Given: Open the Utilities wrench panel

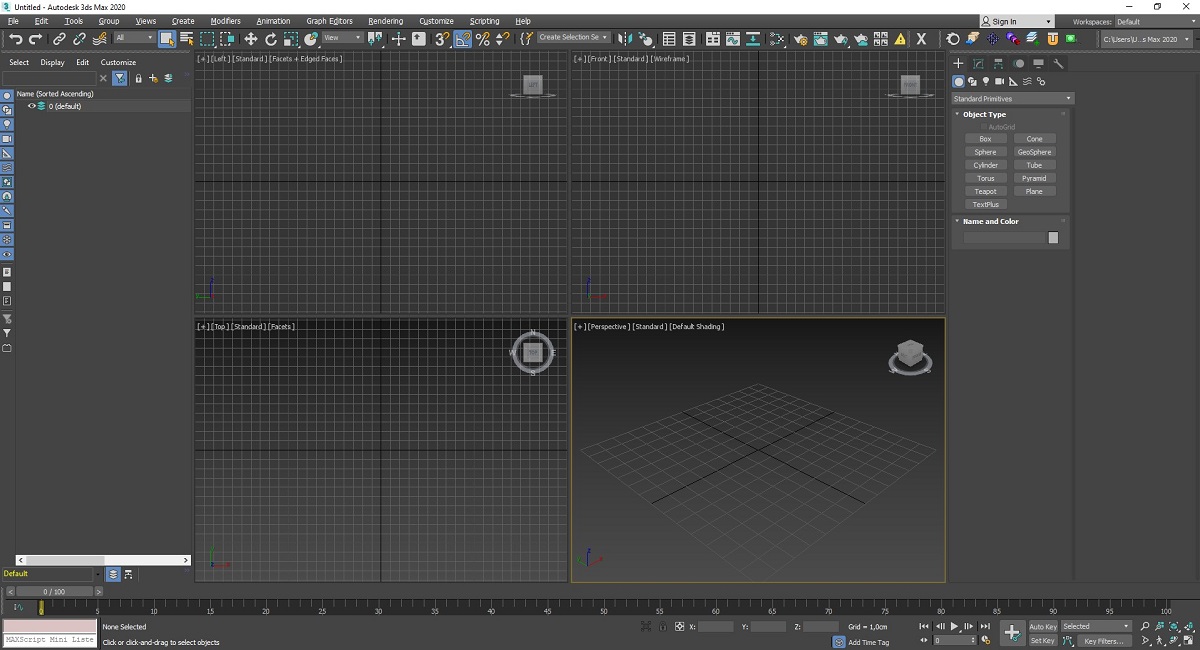Looking at the screenshot, I should pos(1058,64).
